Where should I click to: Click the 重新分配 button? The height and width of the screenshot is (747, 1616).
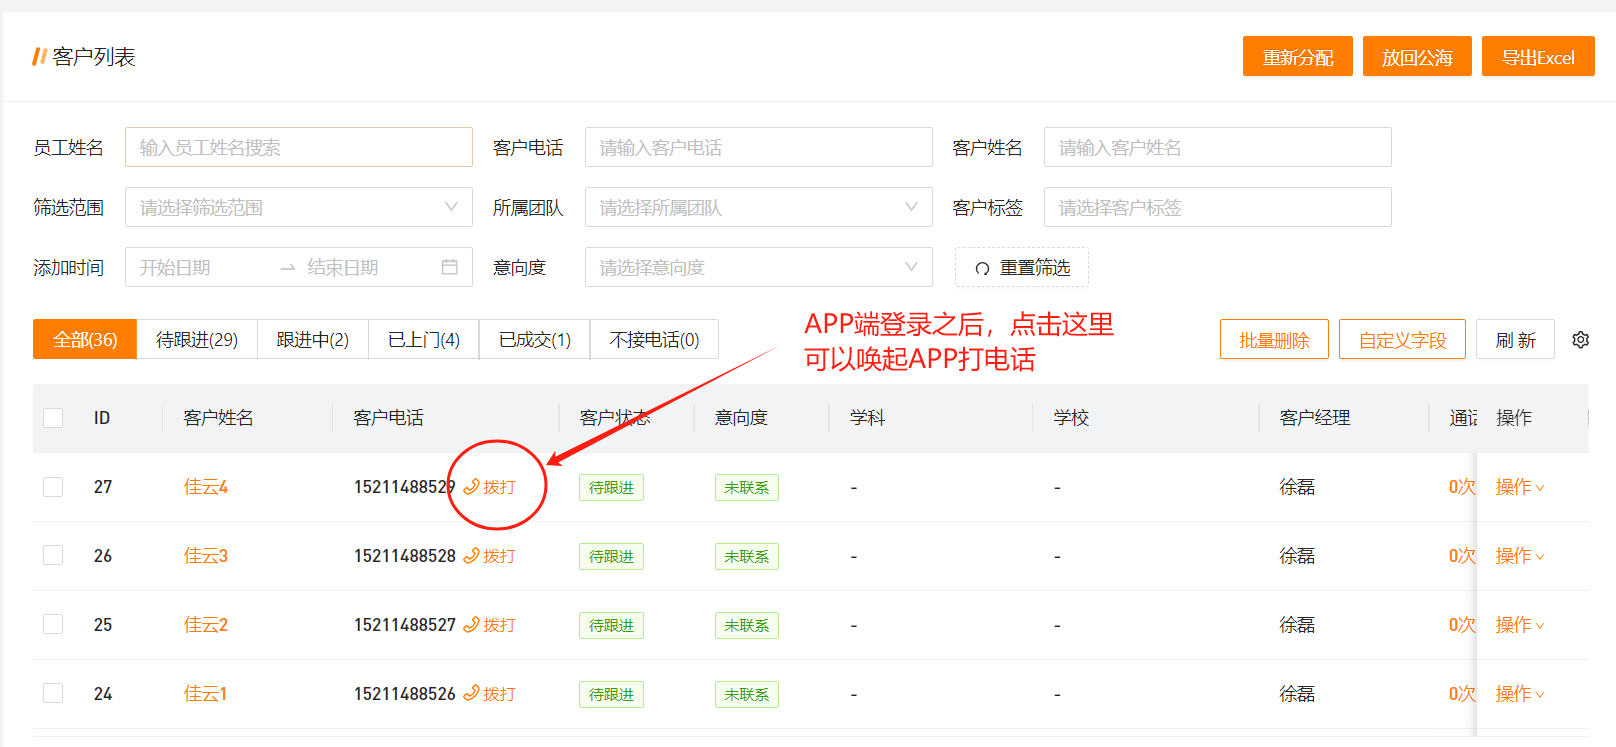[1298, 56]
